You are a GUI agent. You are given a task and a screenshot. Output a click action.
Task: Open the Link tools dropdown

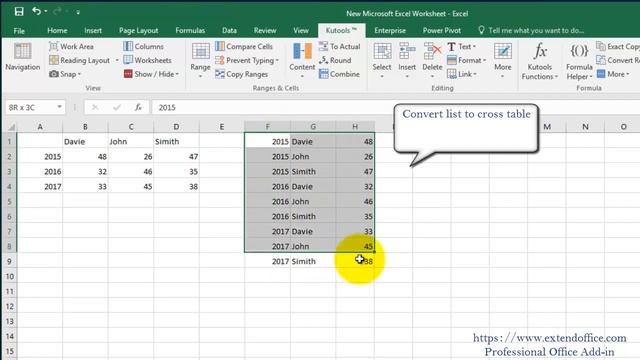462,74
